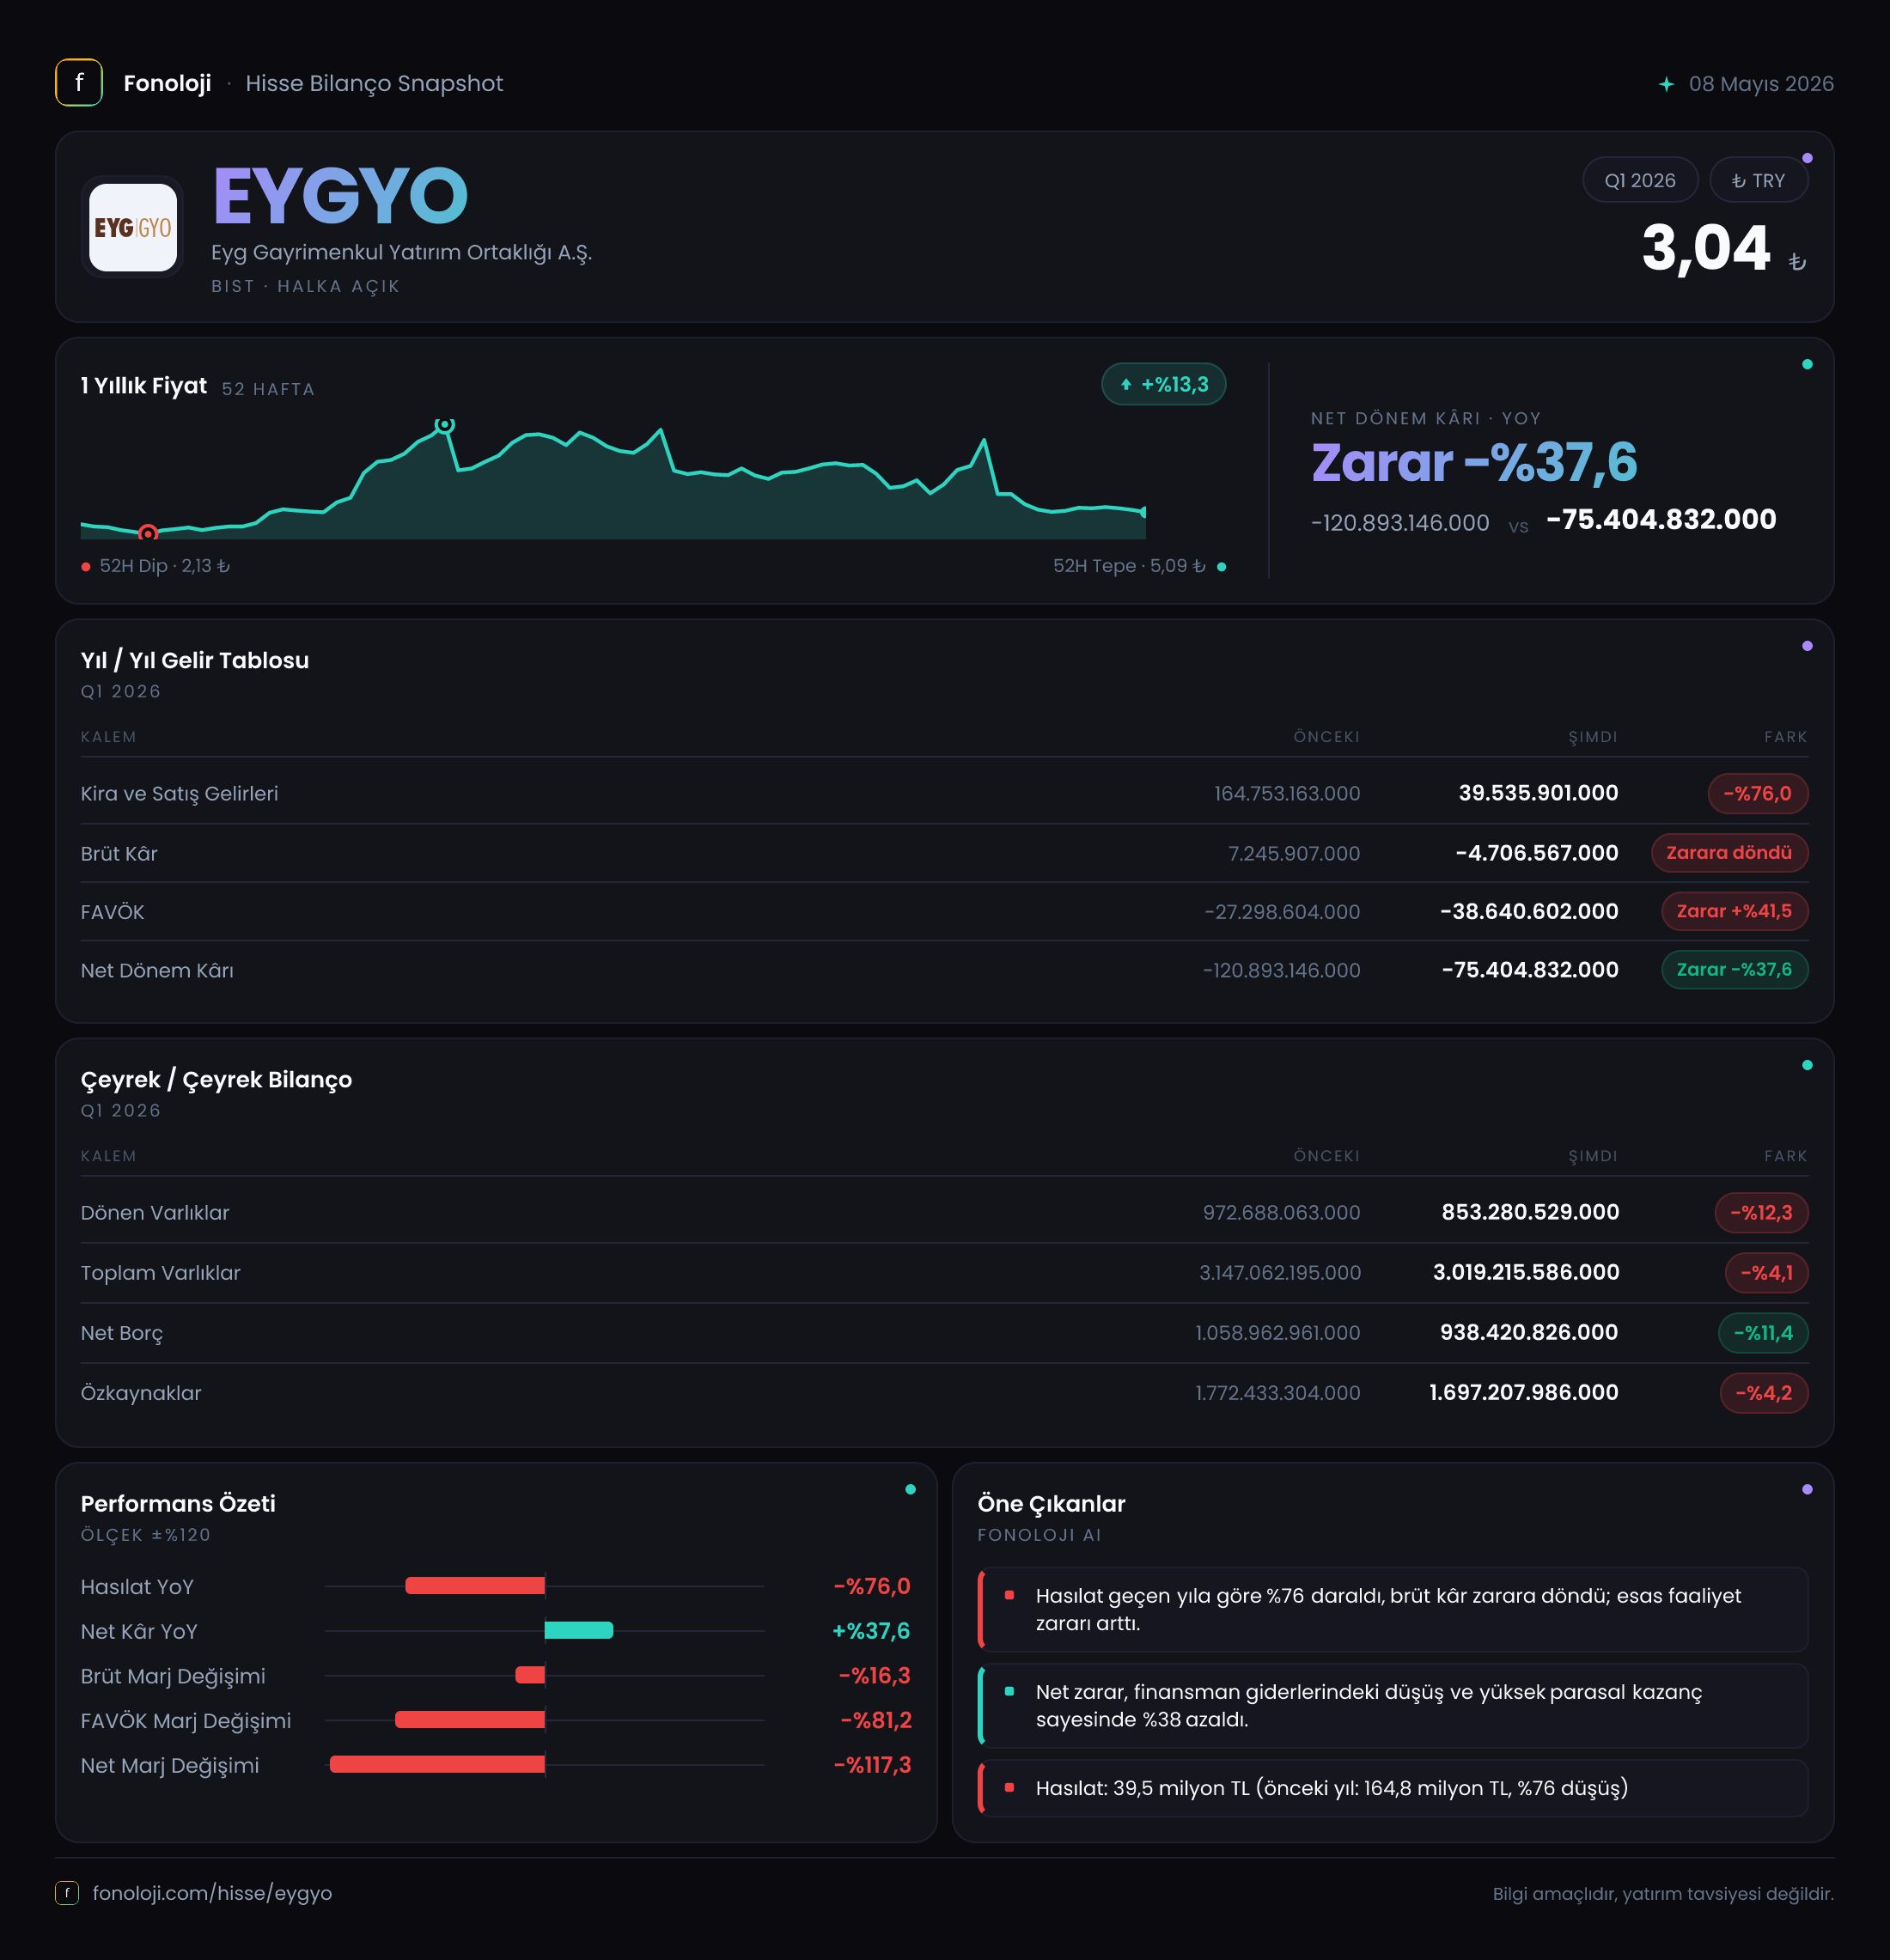This screenshot has width=1890, height=1960.
Task: Click the 'Zarara döndü' badge
Action: [1729, 853]
